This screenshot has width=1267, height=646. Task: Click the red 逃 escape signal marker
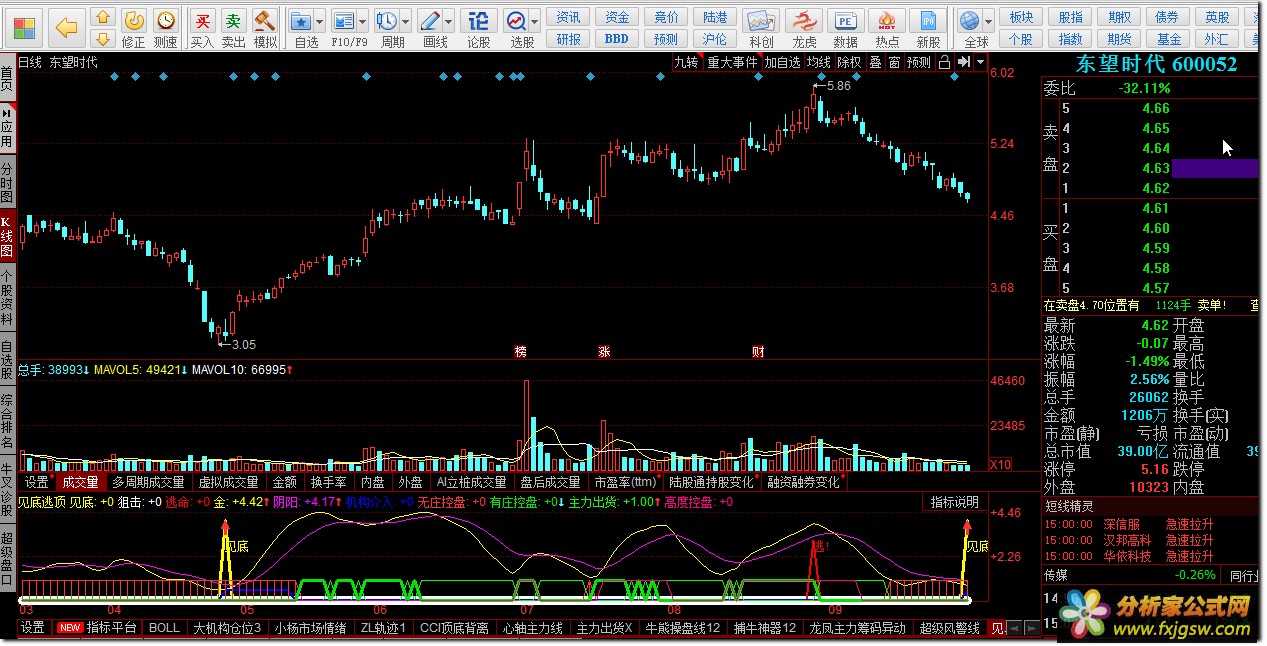point(819,547)
